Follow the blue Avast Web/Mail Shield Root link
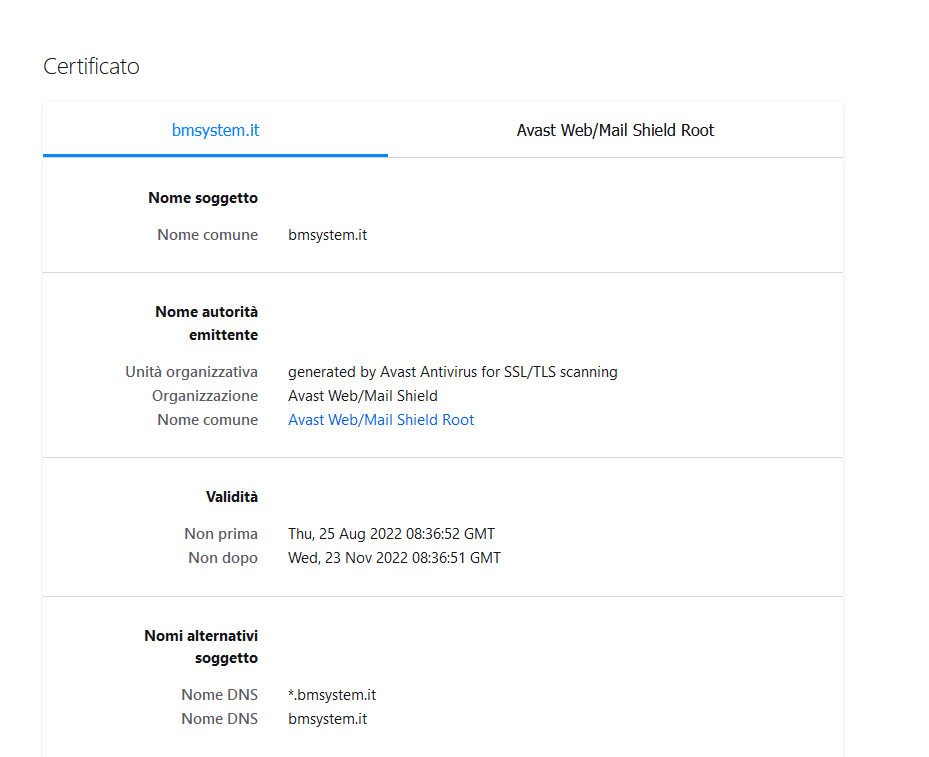This screenshot has height=757, width=929. [x=381, y=420]
